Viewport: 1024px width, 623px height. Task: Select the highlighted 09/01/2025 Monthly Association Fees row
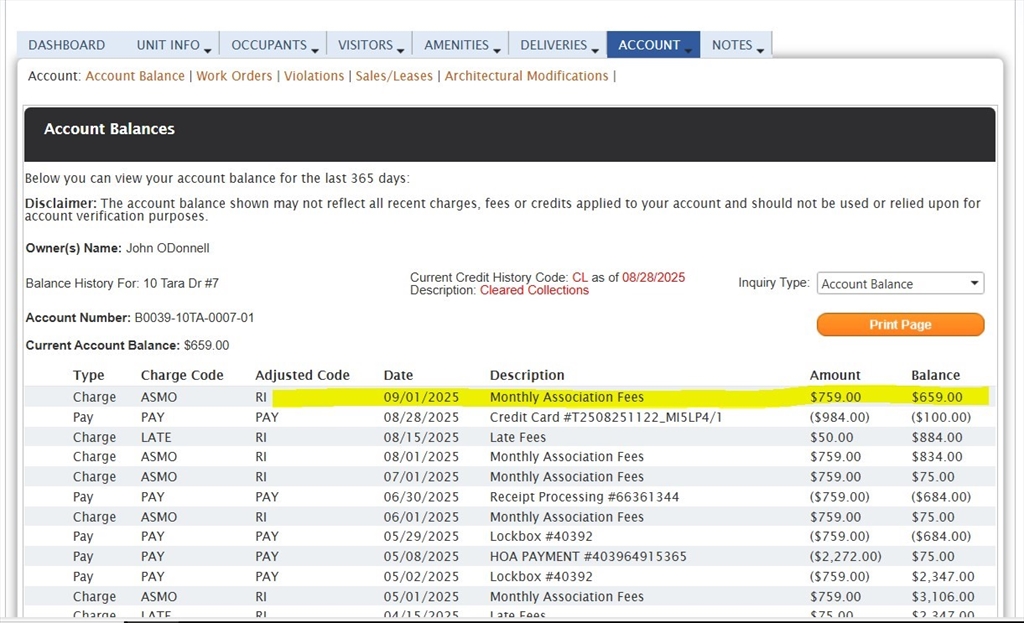tap(566, 397)
